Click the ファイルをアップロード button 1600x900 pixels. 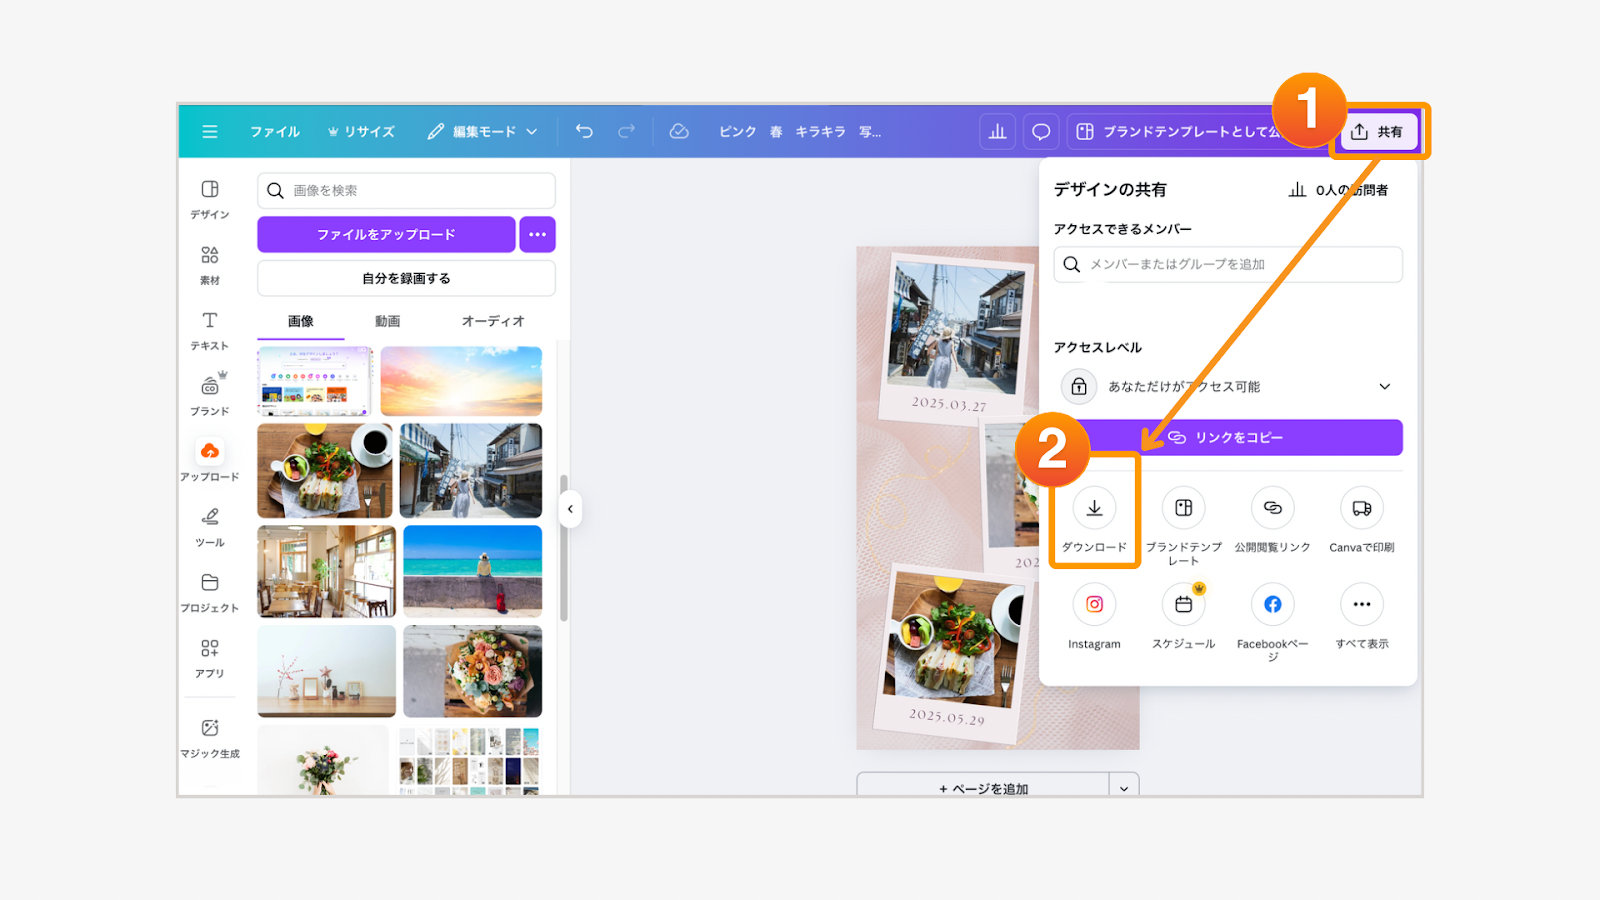386,234
